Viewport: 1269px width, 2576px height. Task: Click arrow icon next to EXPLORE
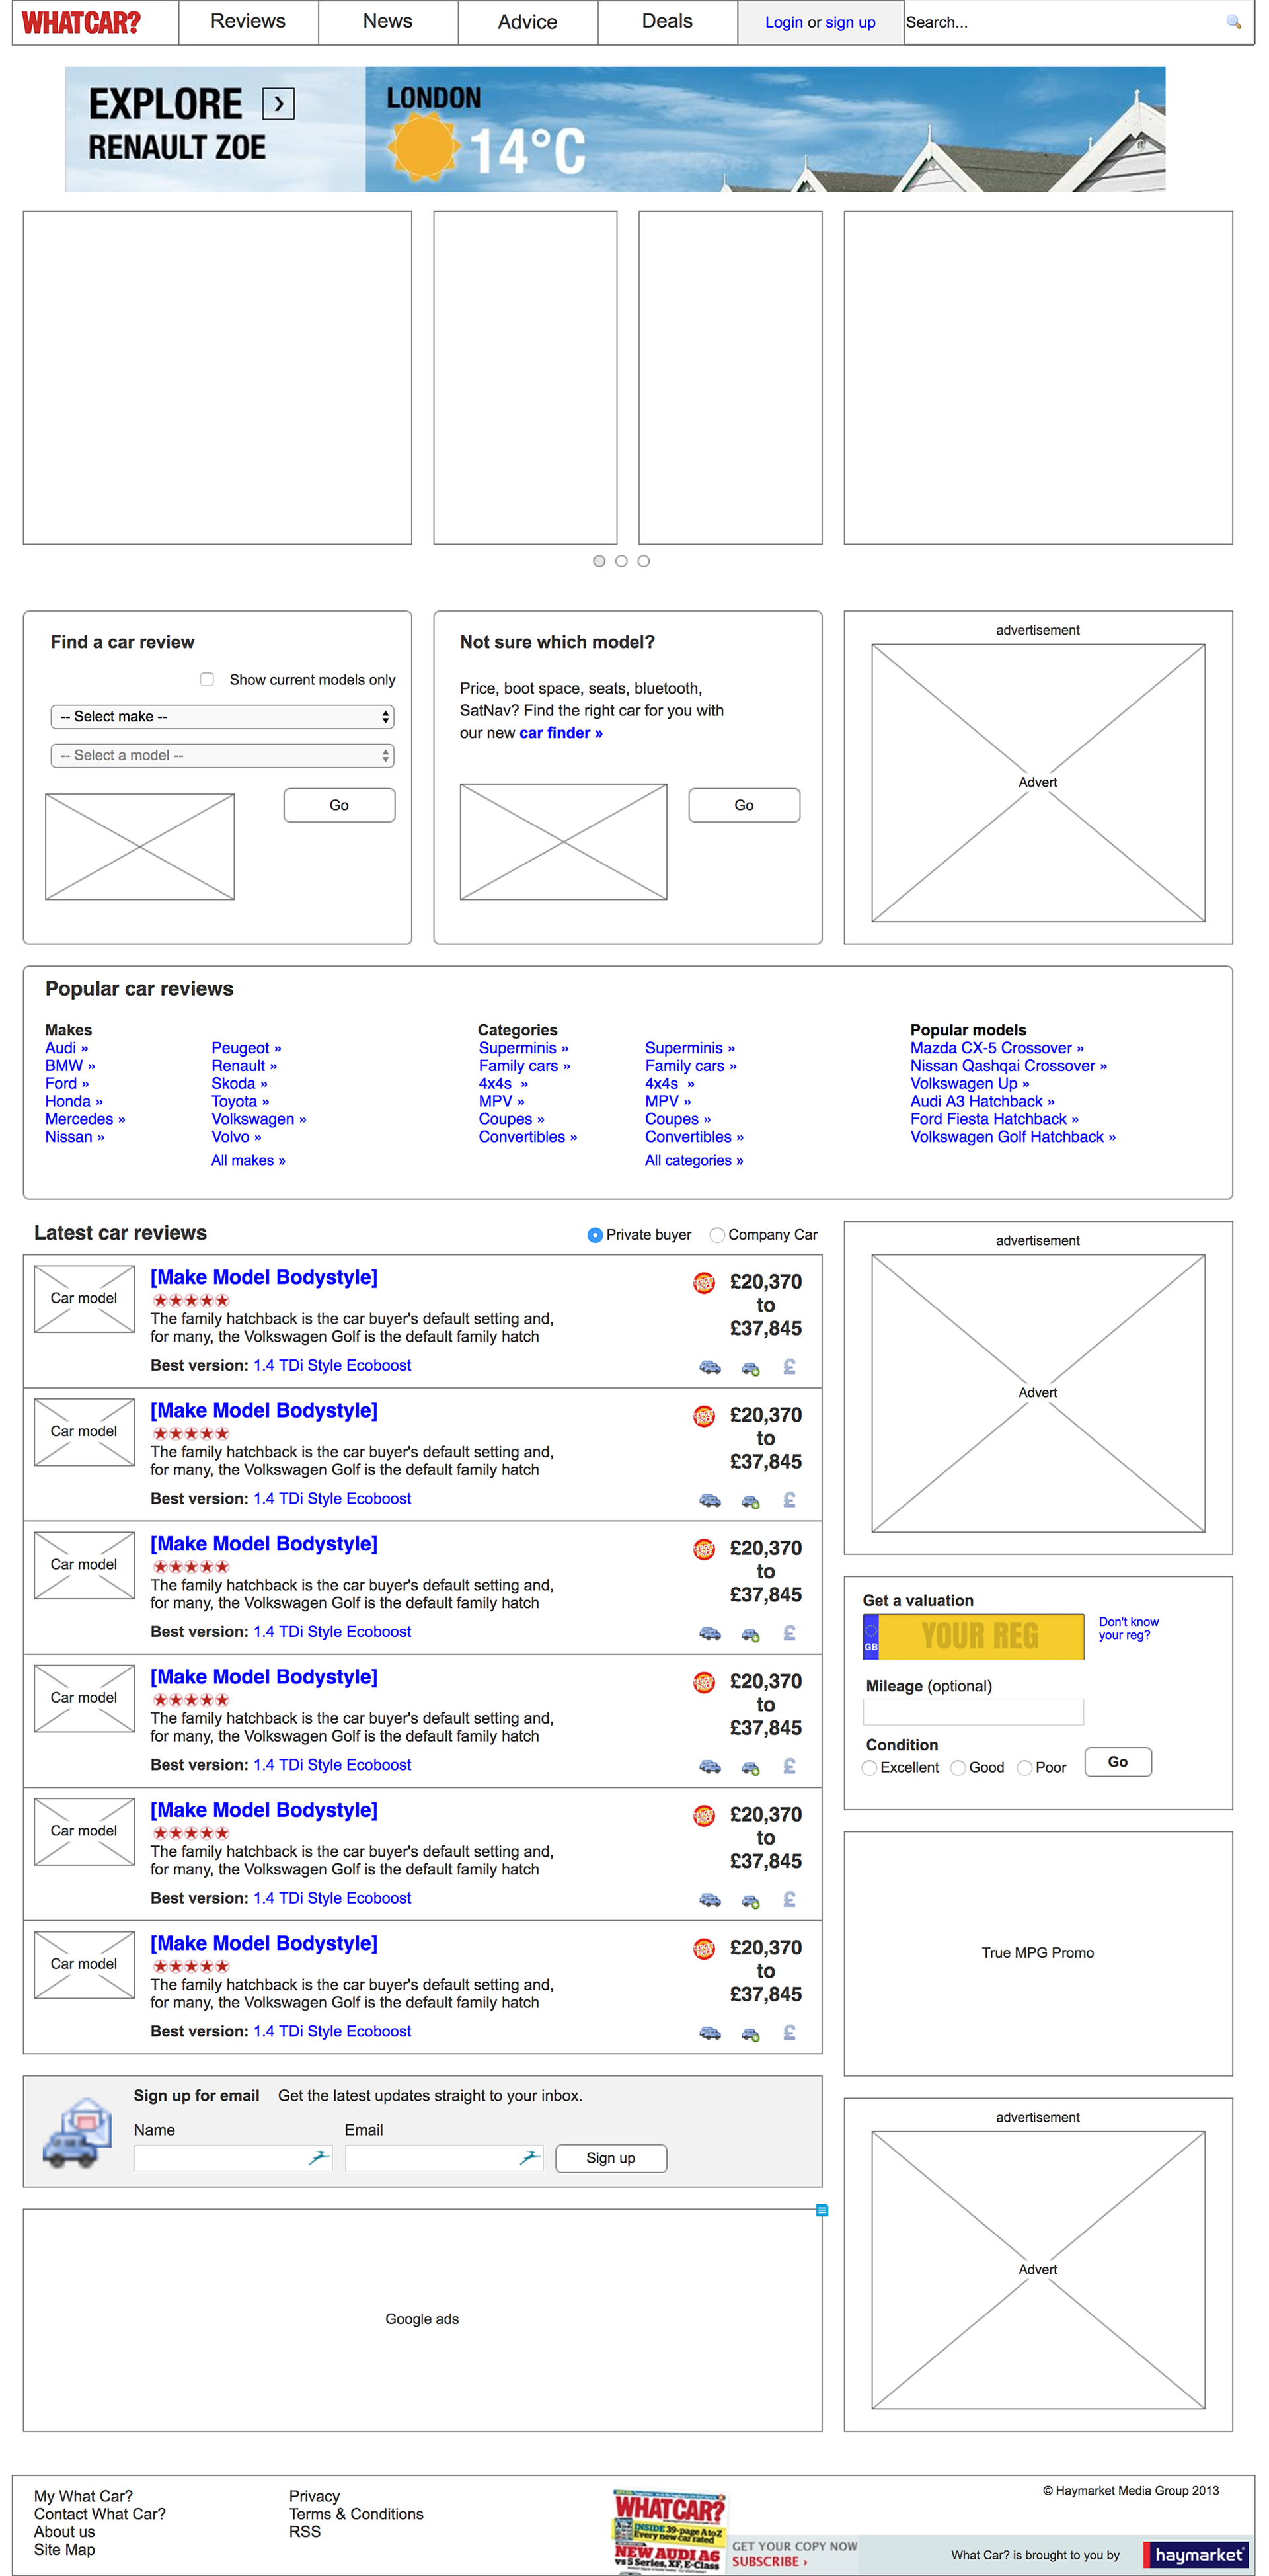tap(278, 103)
